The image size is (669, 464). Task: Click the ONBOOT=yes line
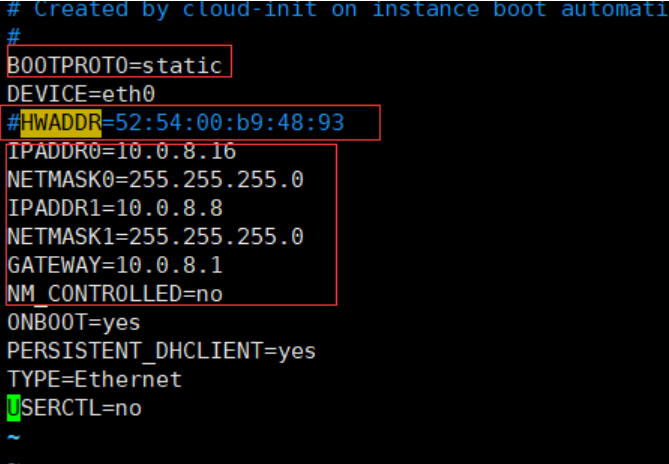74,323
